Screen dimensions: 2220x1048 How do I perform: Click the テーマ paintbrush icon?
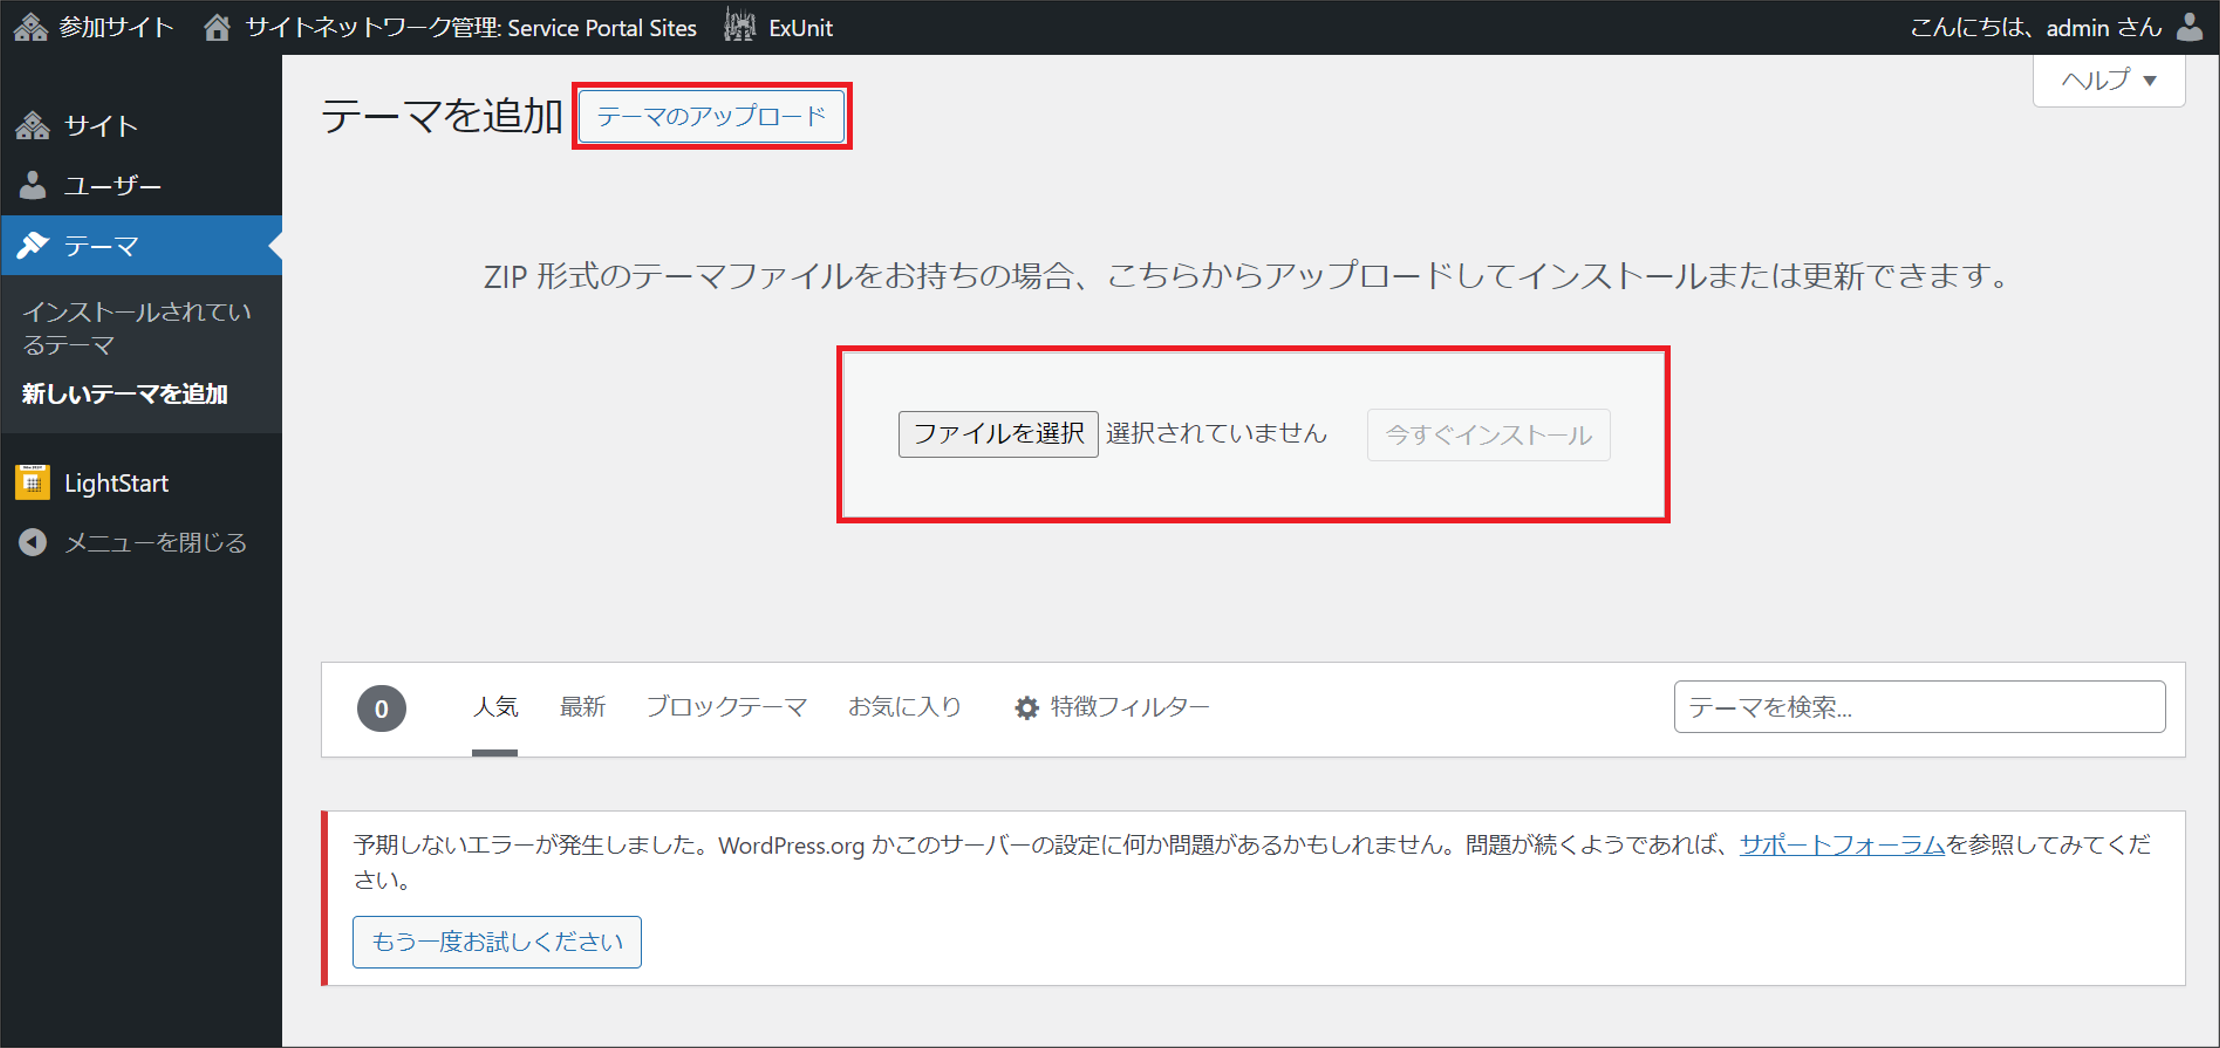[x=33, y=245]
